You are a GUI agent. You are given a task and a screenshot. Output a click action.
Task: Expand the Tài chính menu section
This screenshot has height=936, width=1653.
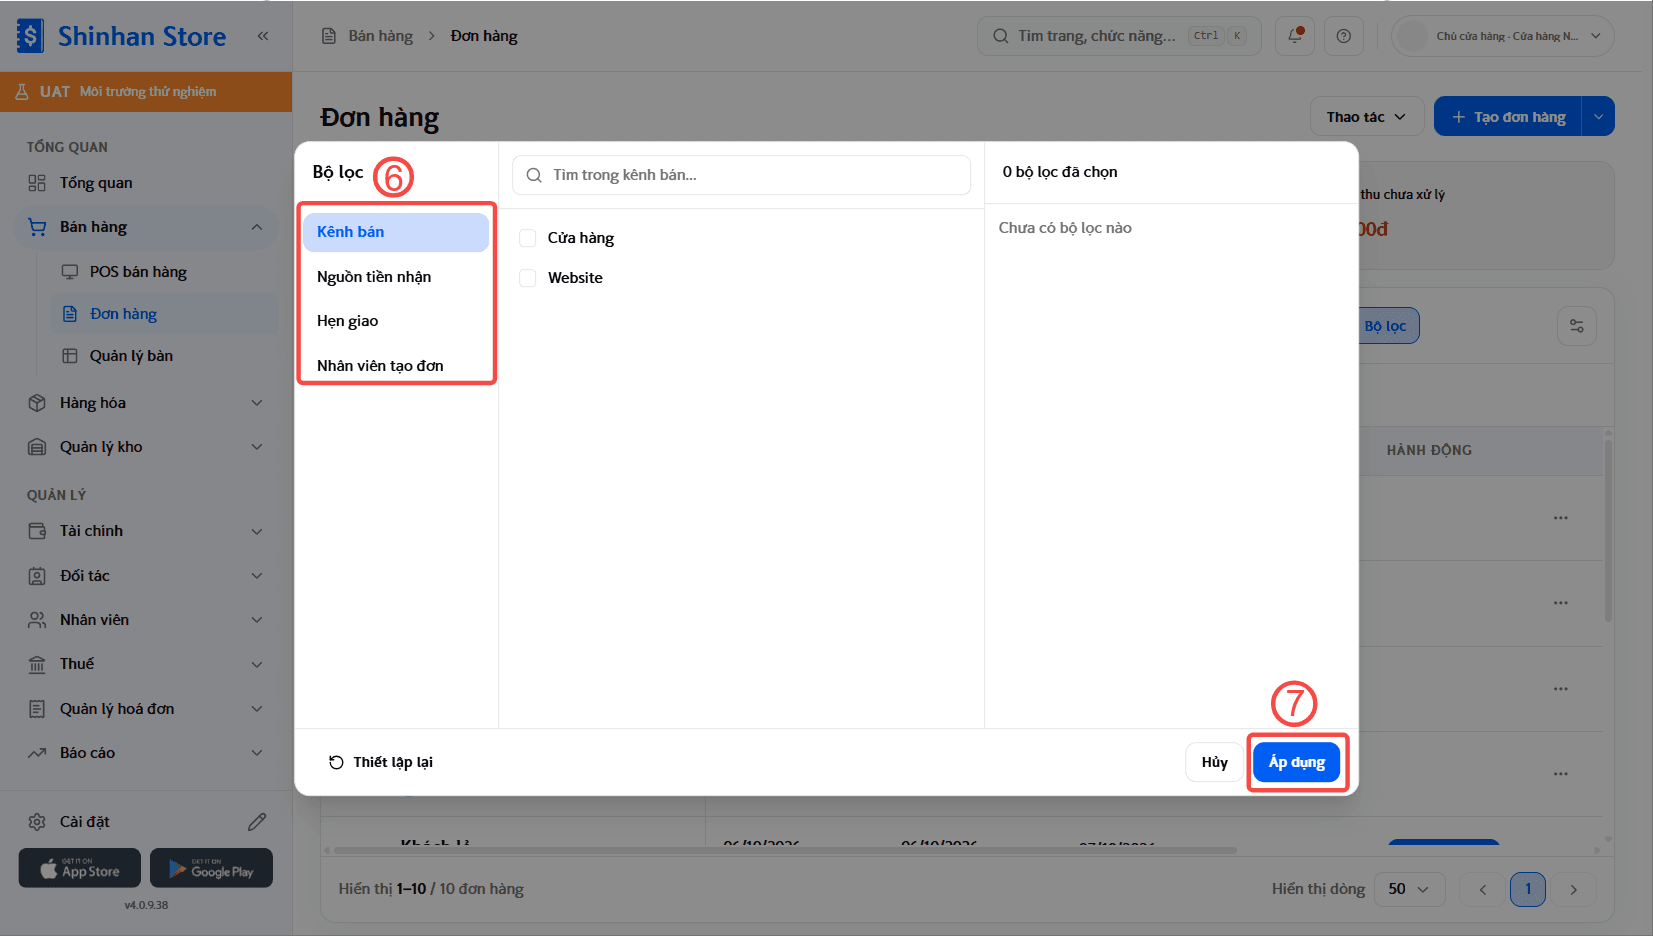(257, 531)
